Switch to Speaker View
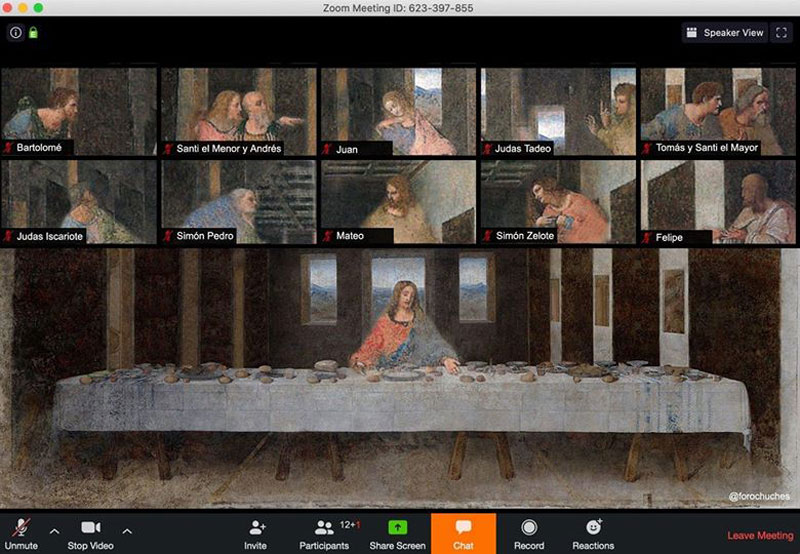800x554 pixels. 725,33
